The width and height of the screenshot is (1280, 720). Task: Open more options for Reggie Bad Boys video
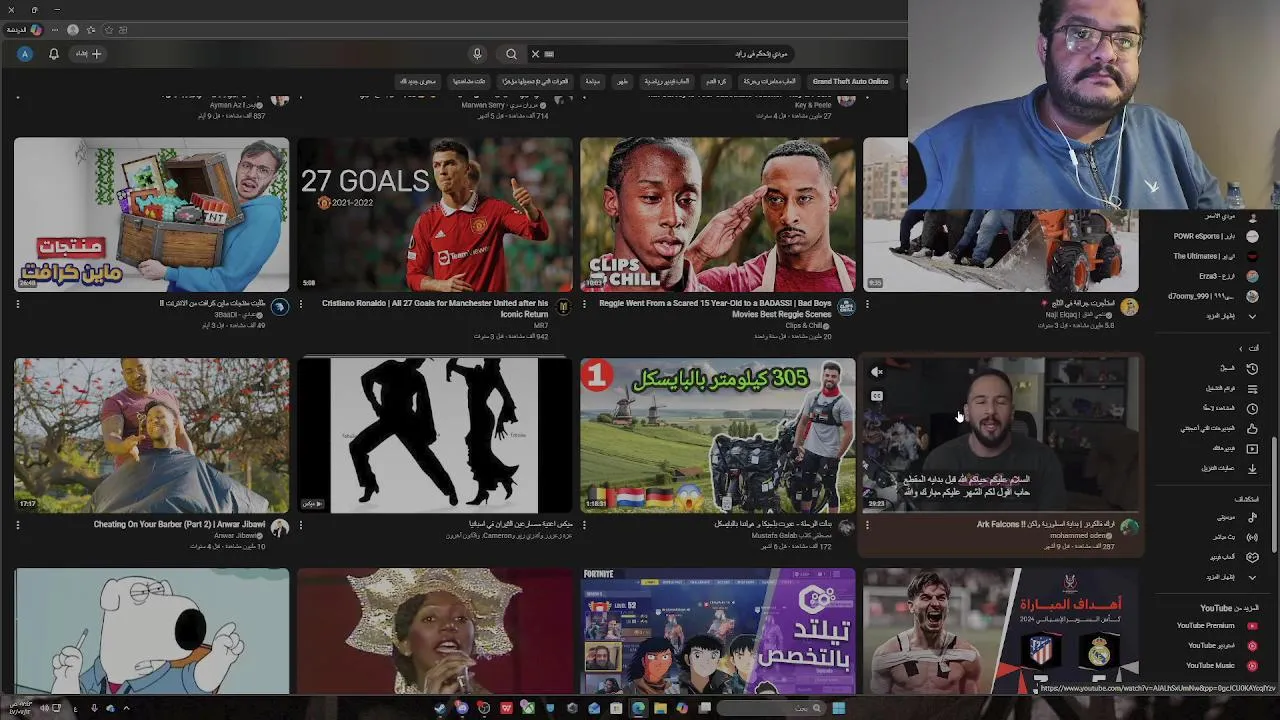click(584, 304)
